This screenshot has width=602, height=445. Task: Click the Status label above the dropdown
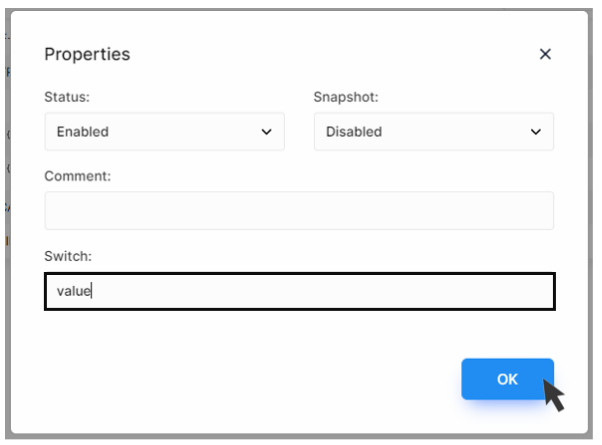(x=67, y=97)
